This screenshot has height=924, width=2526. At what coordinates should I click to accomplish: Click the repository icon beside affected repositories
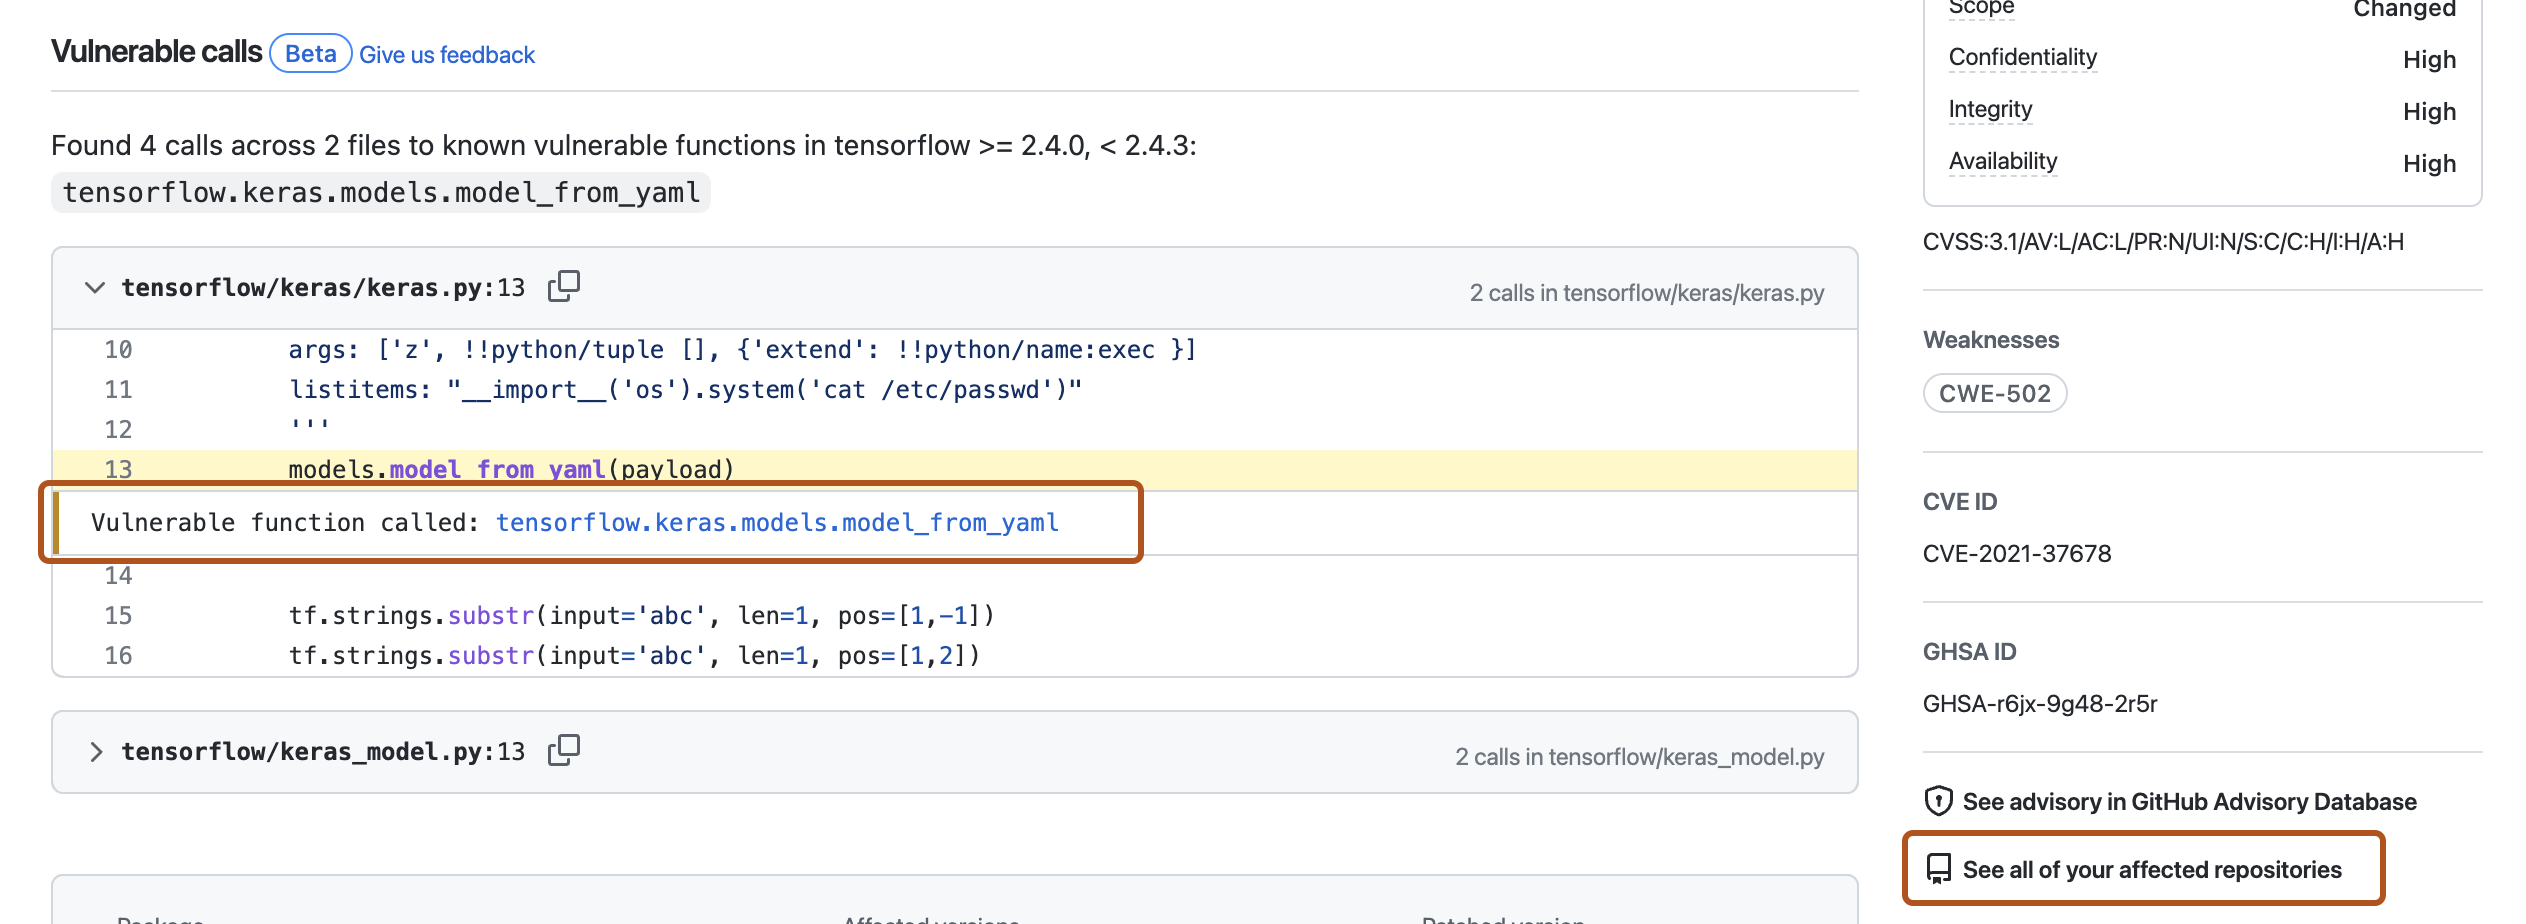point(1938,869)
